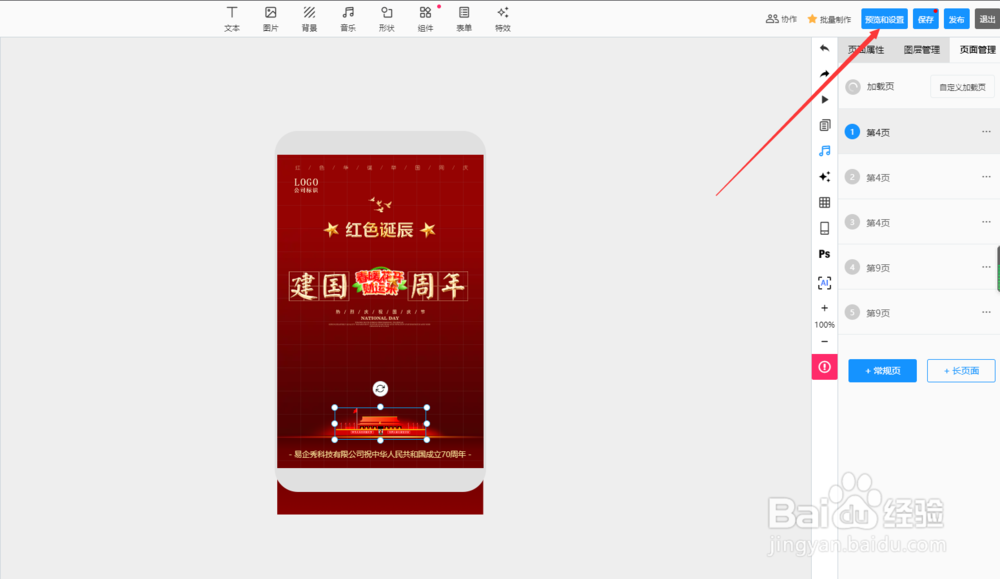
Task: Open the AI tool in the sidebar
Action: (824, 283)
